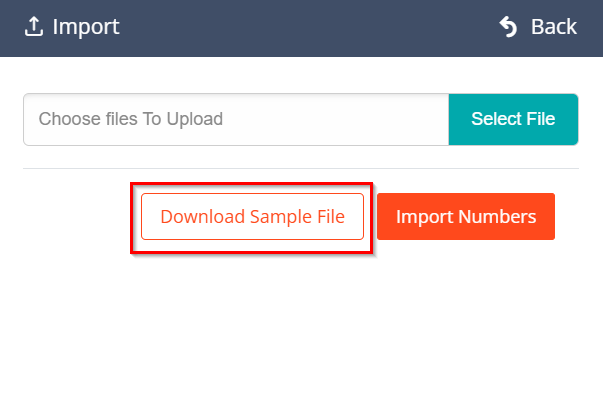Click the orange Import Numbers button
603x420 pixels.
(466, 217)
